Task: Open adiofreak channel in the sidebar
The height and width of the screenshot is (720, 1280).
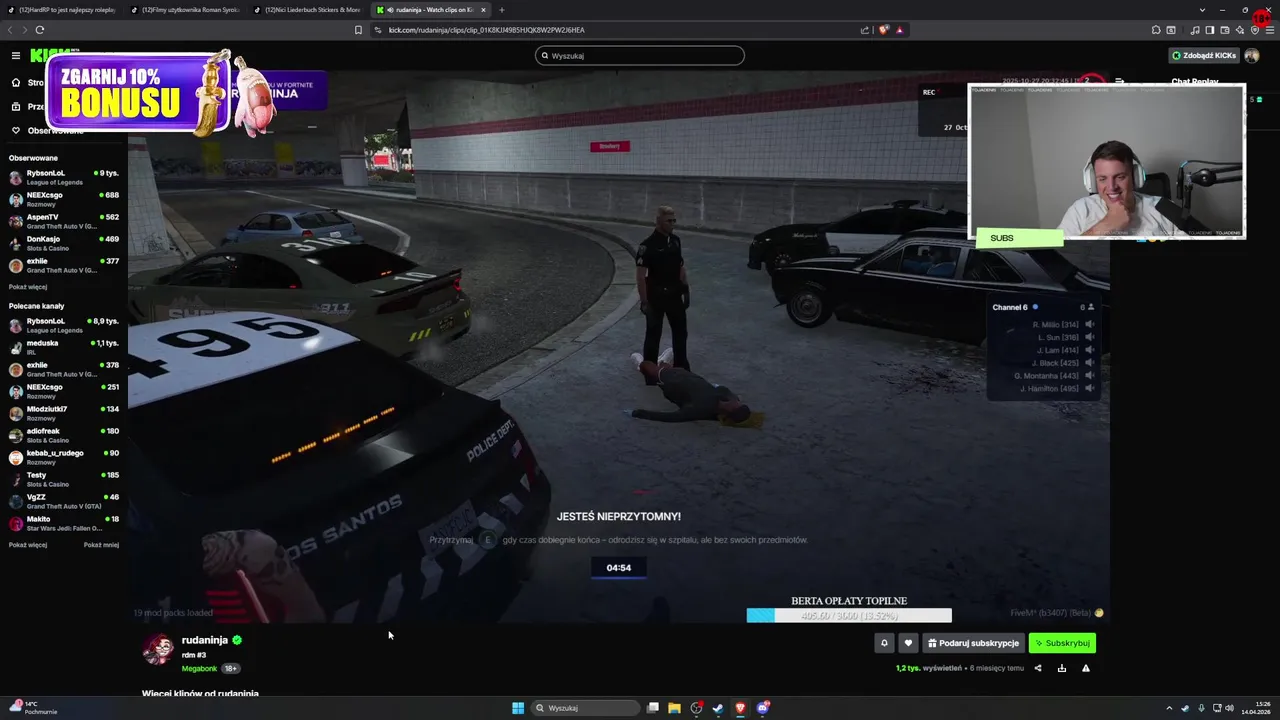Action: point(64,435)
